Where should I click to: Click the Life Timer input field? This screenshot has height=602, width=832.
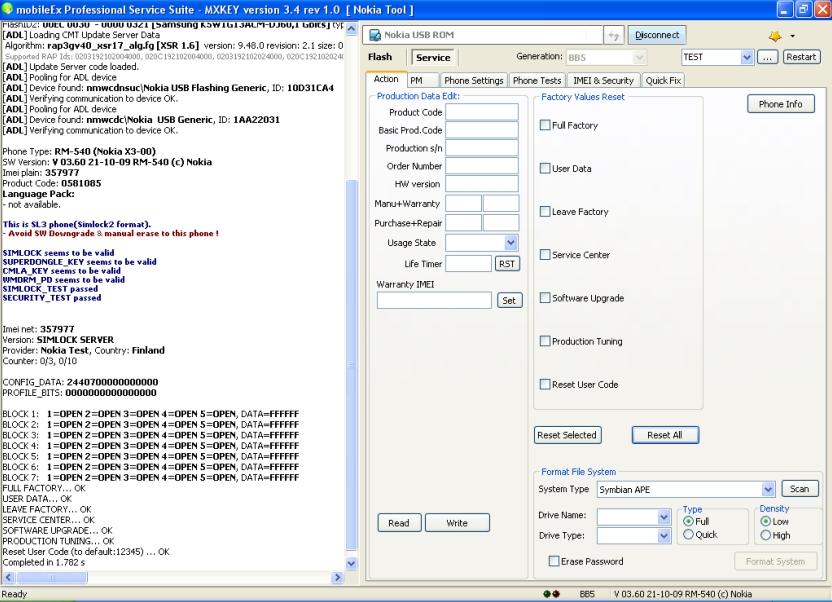tap(468, 264)
